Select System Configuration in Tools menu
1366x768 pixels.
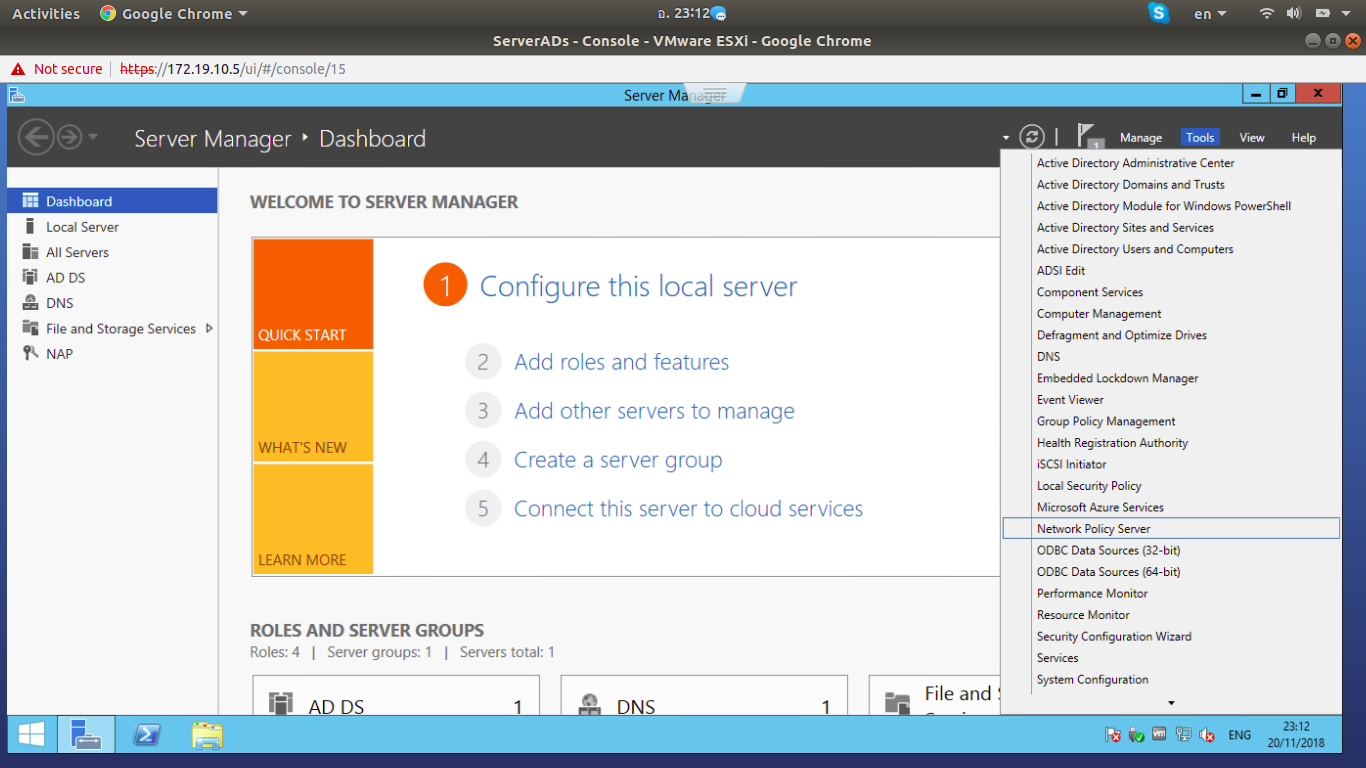[x=1171, y=679]
